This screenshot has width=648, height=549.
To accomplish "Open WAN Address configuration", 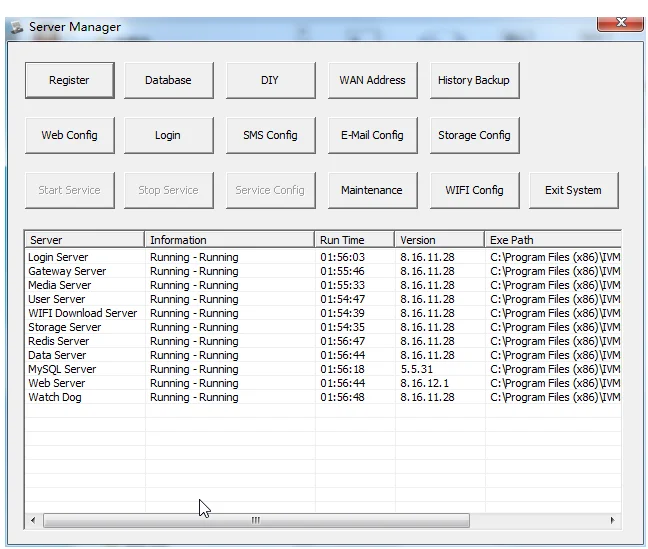I will pos(372,80).
